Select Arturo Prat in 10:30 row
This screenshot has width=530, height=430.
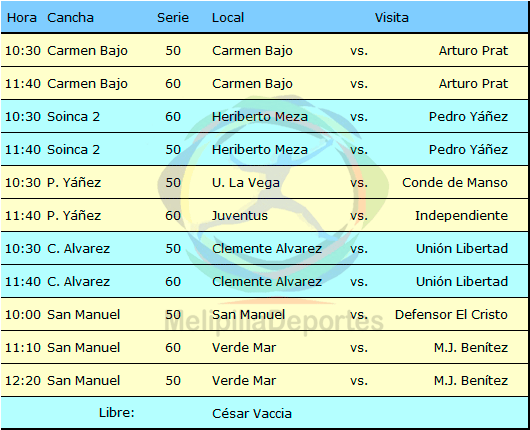pos(473,51)
